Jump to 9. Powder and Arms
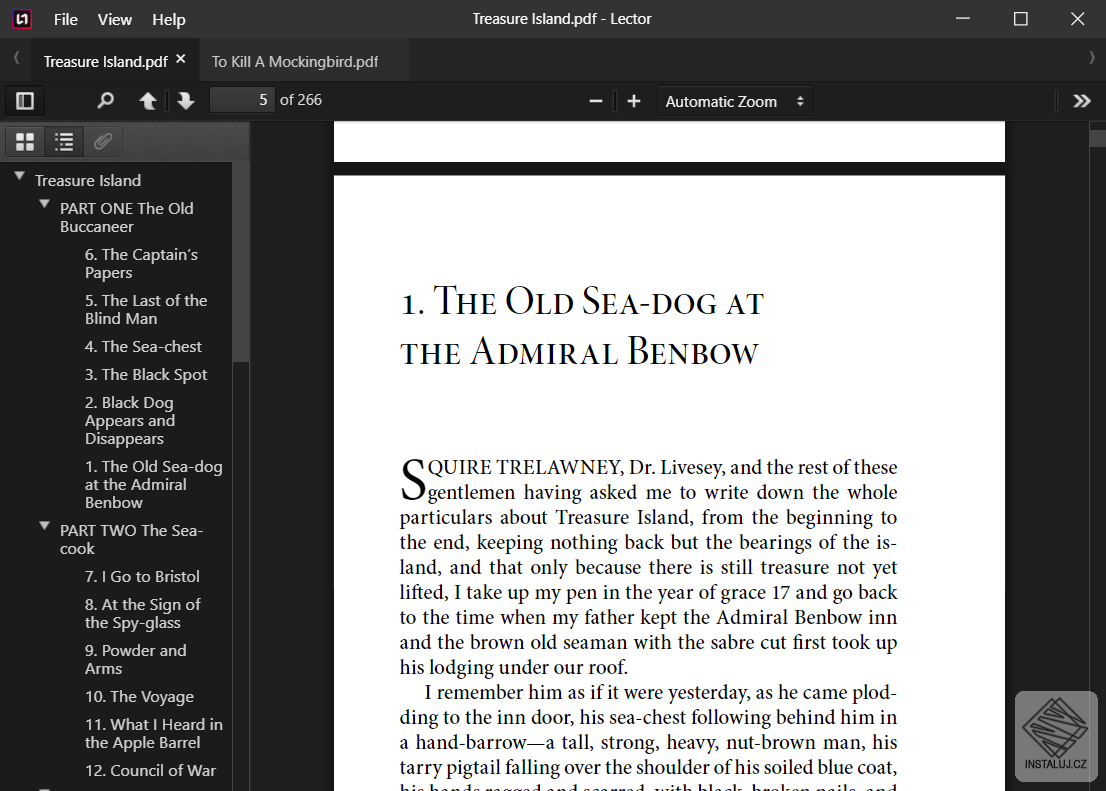Image resolution: width=1106 pixels, height=791 pixels. (135, 659)
